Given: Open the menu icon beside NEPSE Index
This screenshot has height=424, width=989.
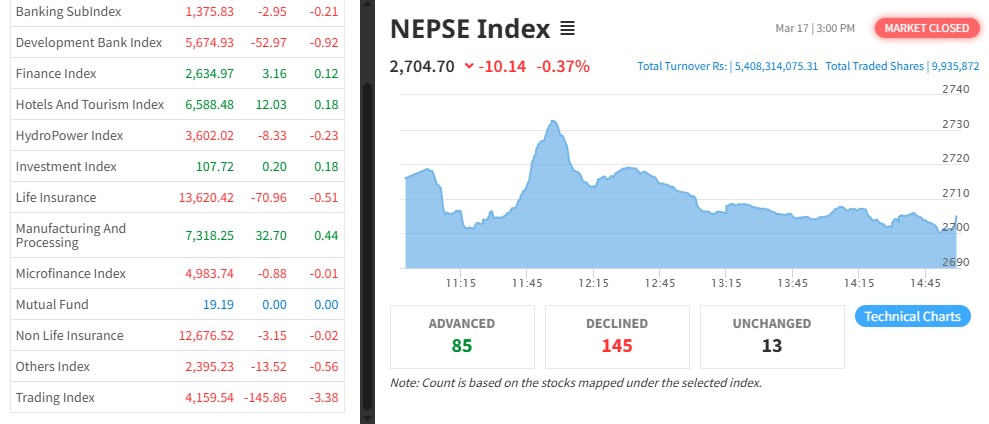Looking at the screenshot, I should click(x=568, y=29).
